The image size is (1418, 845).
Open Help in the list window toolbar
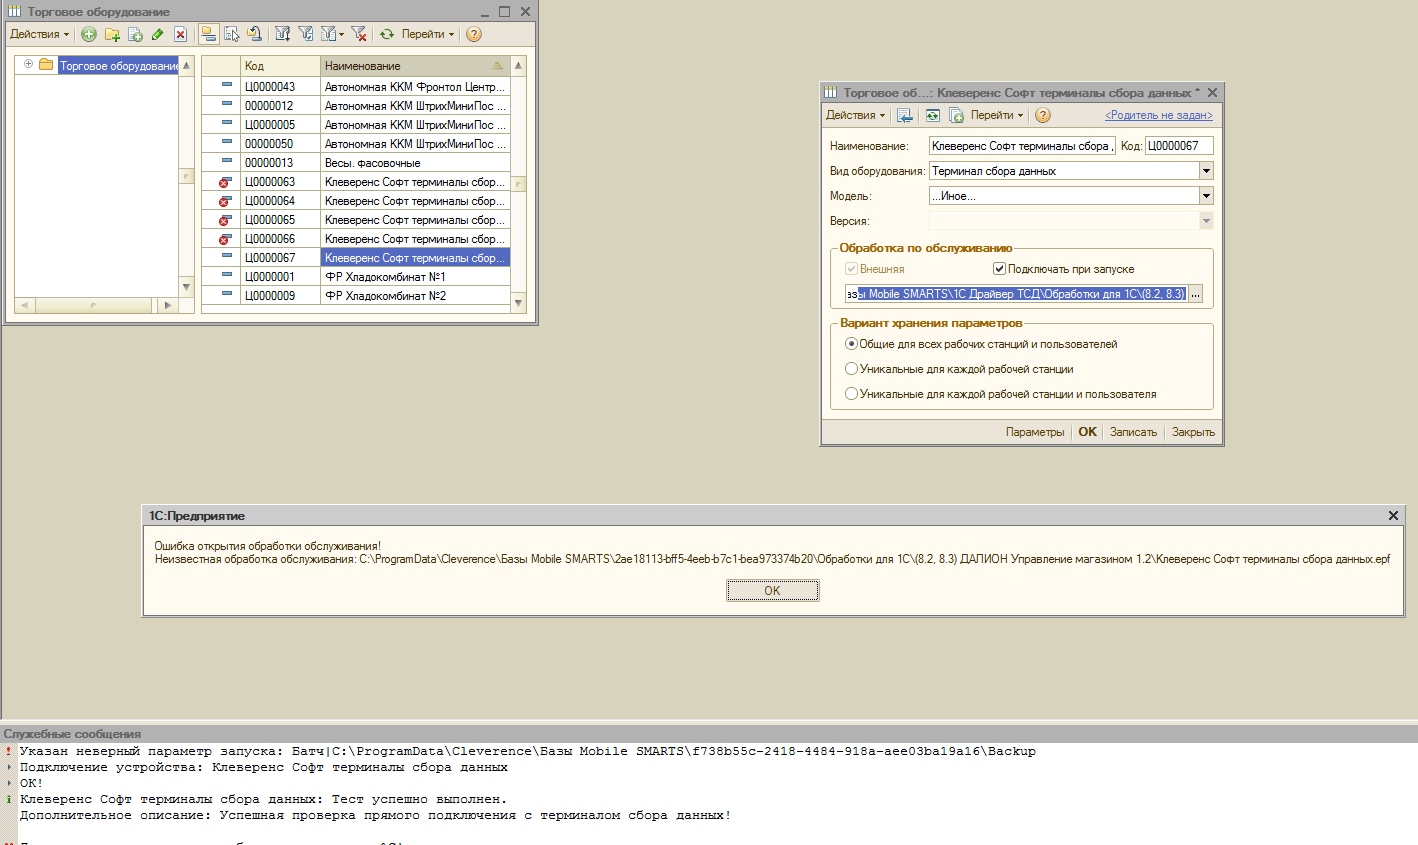tap(474, 34)
